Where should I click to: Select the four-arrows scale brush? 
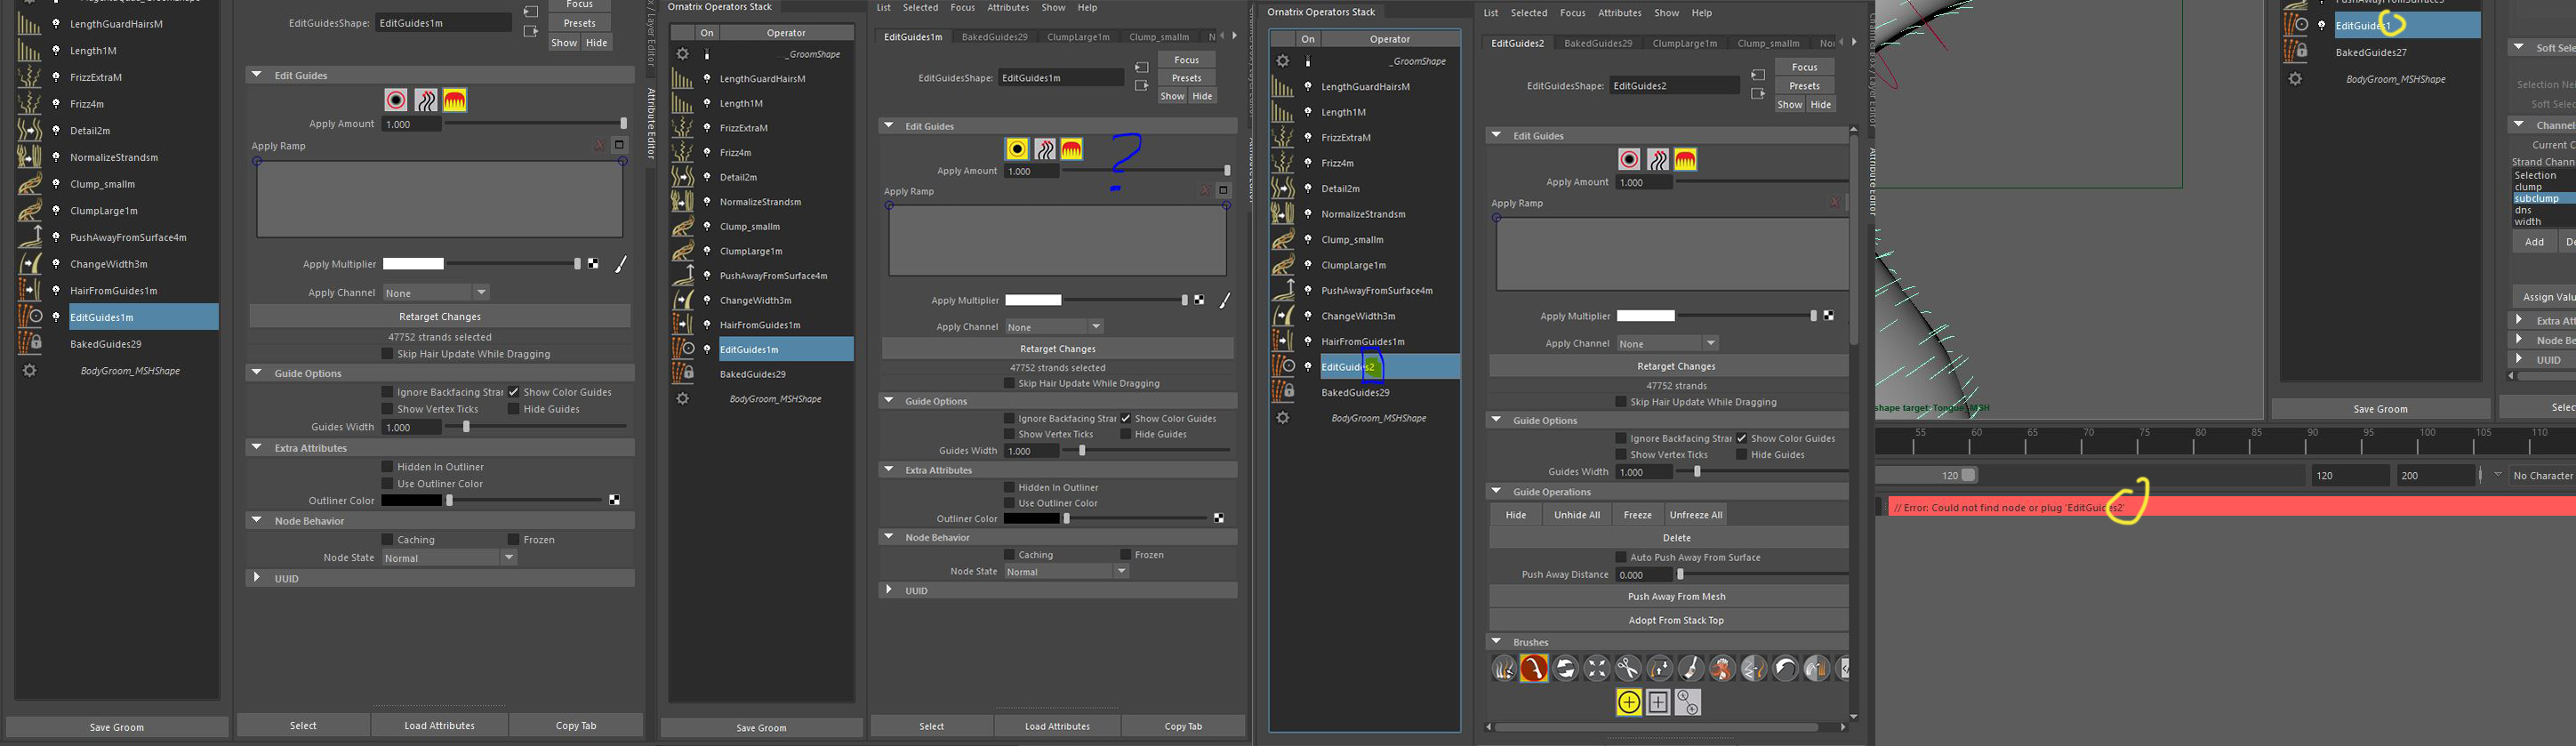(x=1597, y=669)
